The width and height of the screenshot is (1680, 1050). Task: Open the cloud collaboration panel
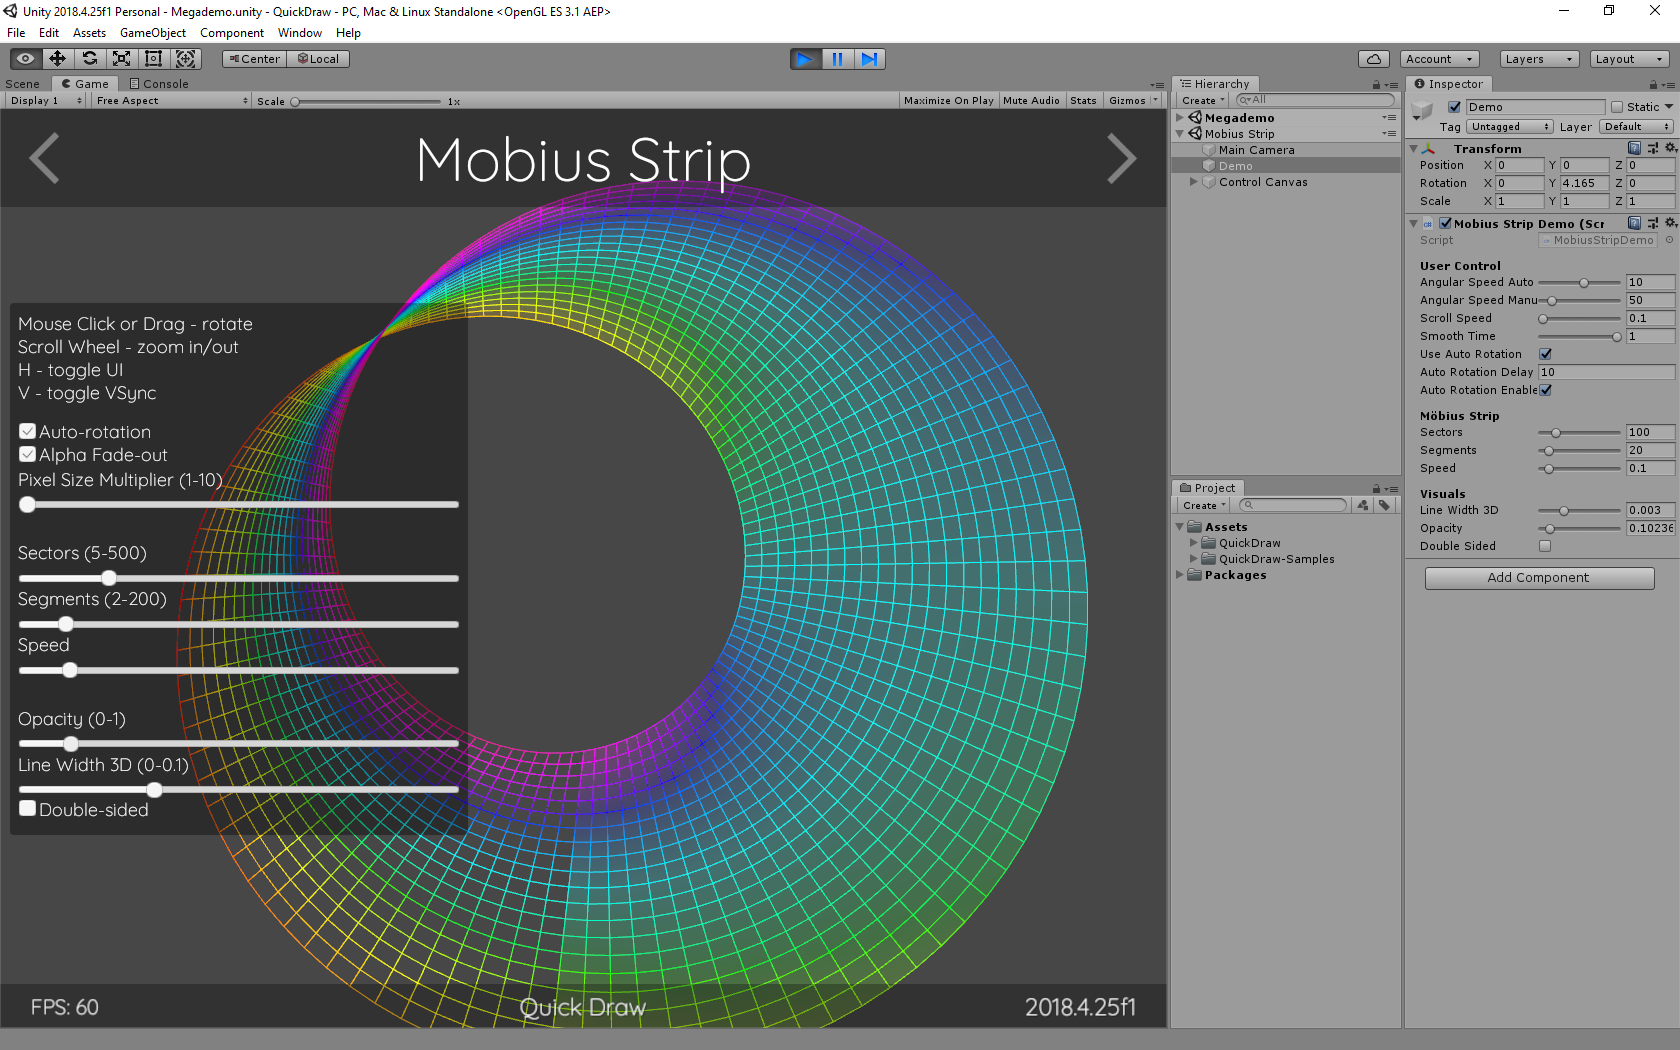pos(1374,58)
